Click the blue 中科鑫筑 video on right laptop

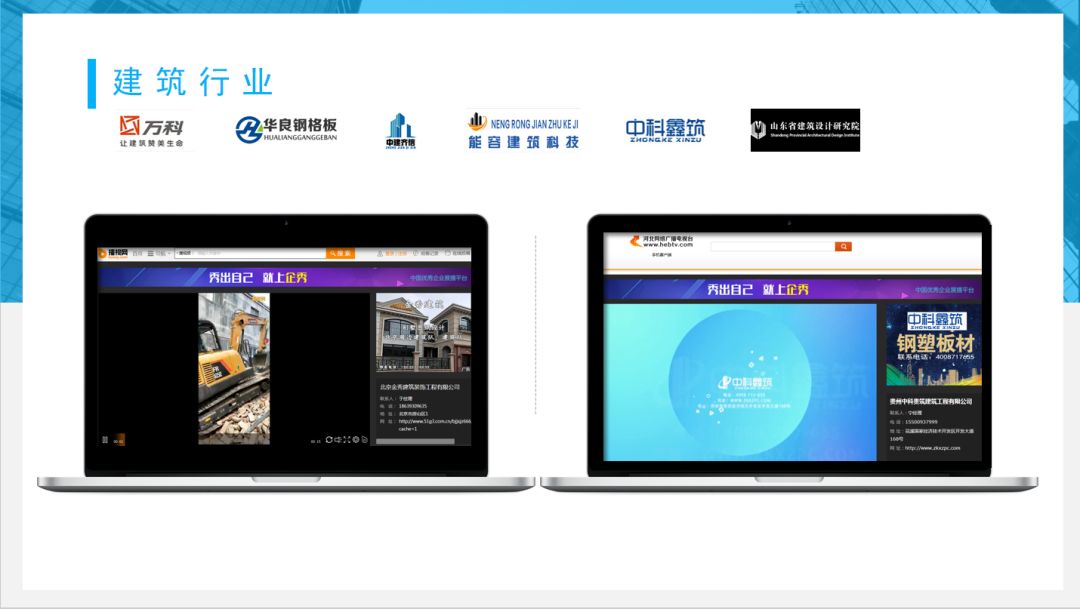pyautogui.click(x=740, y=382)
